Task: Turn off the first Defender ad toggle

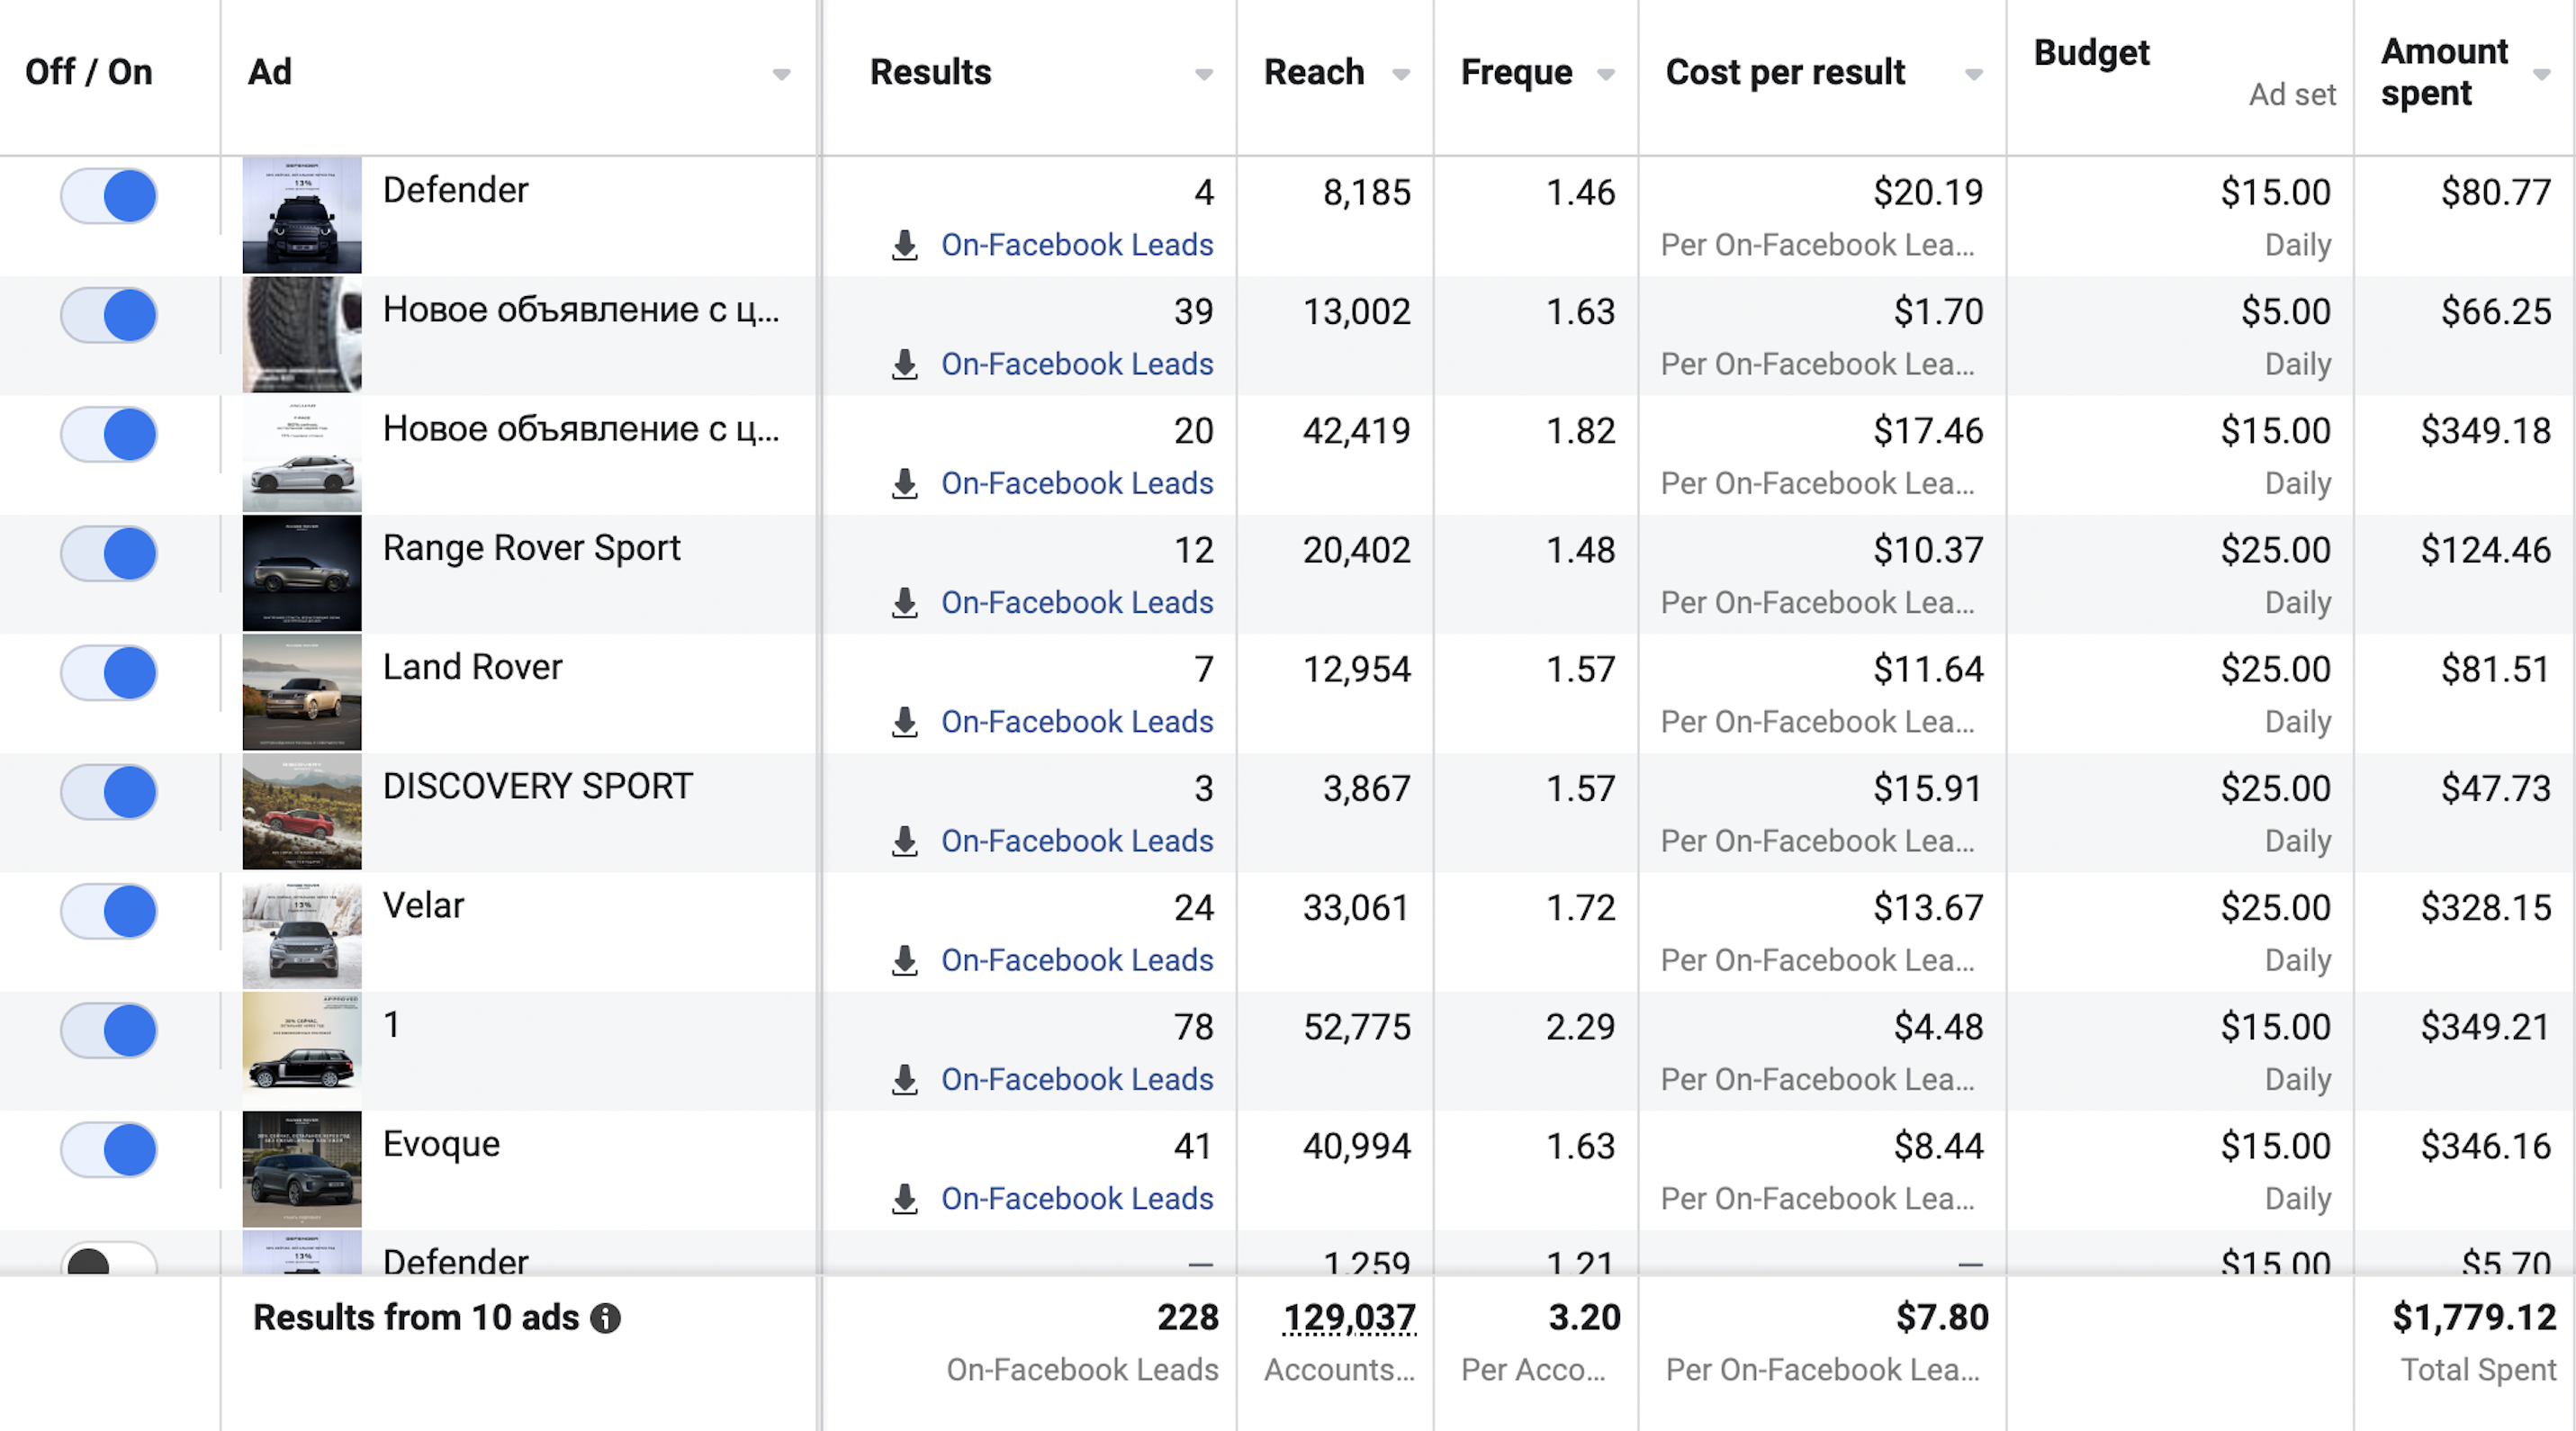Action: (109, 196)
